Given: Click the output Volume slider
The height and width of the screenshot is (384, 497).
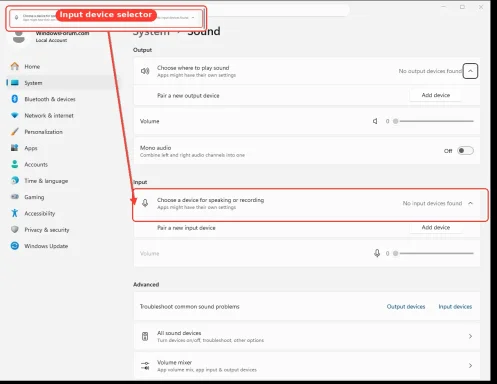Looking at the screenshot, I should click(433, 121).
